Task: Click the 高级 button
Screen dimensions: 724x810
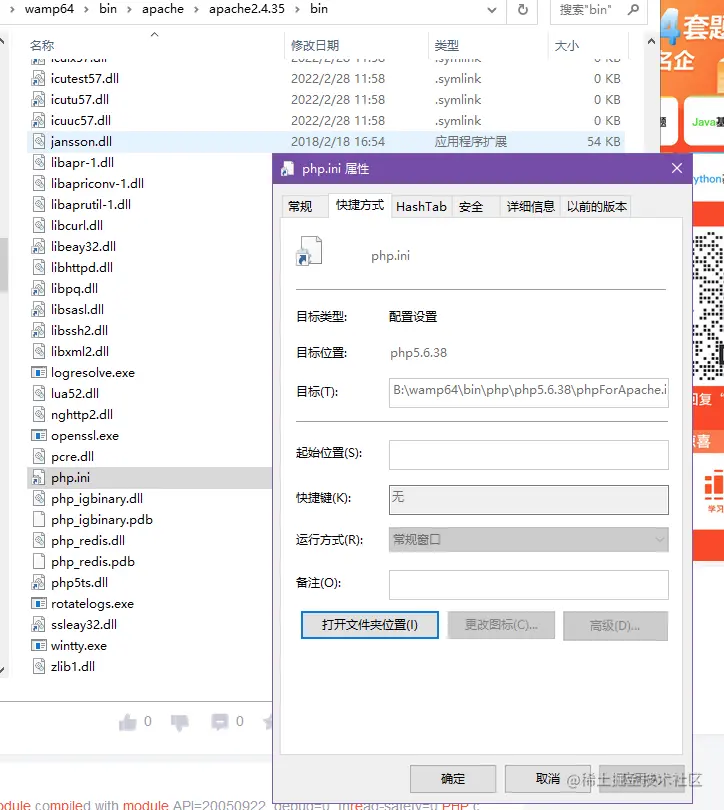Action: tap(615, 626)
